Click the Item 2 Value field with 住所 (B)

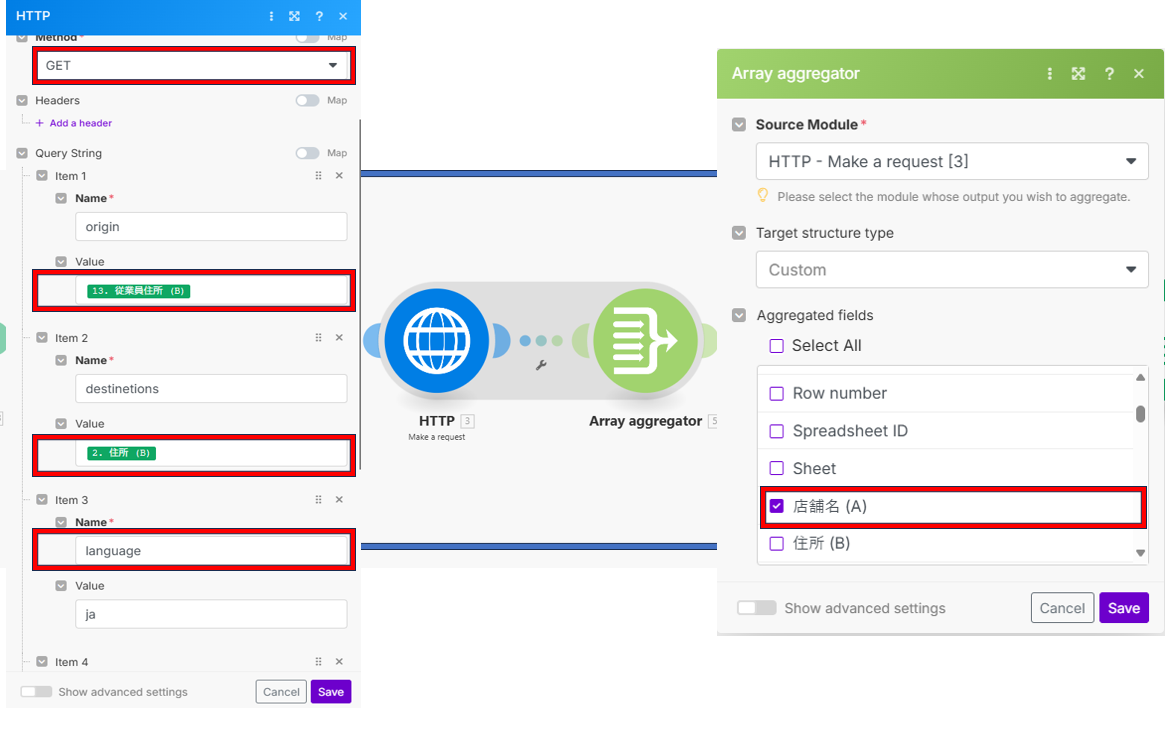[211, 452]
